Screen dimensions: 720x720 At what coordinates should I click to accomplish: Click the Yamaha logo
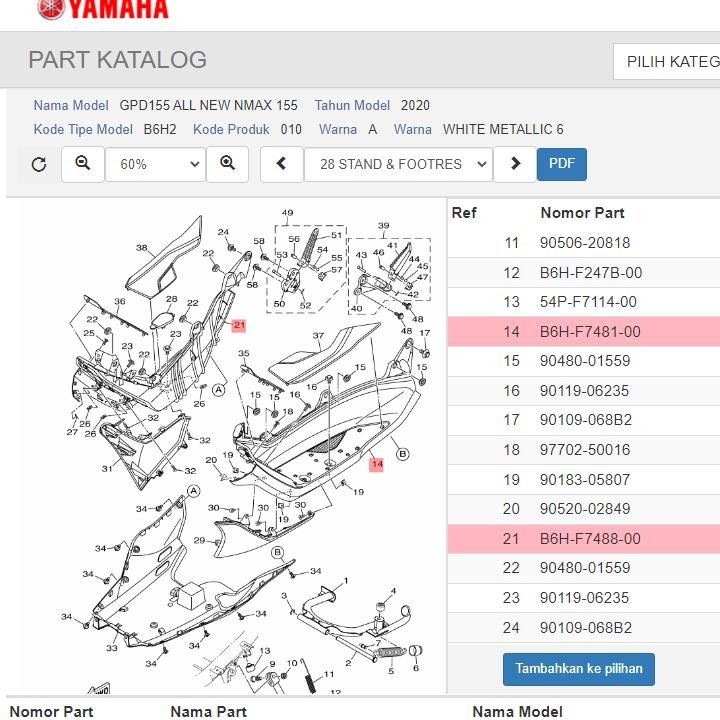click(103, 10)
